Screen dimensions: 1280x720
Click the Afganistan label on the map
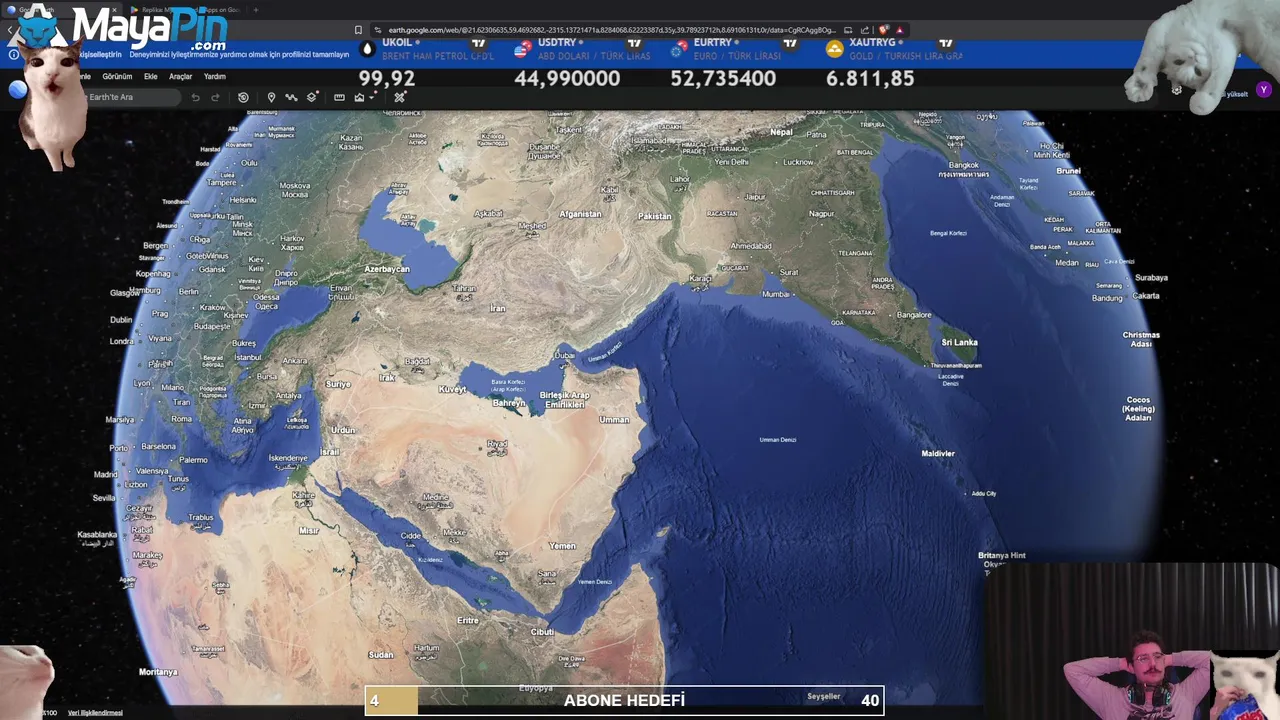580,214
